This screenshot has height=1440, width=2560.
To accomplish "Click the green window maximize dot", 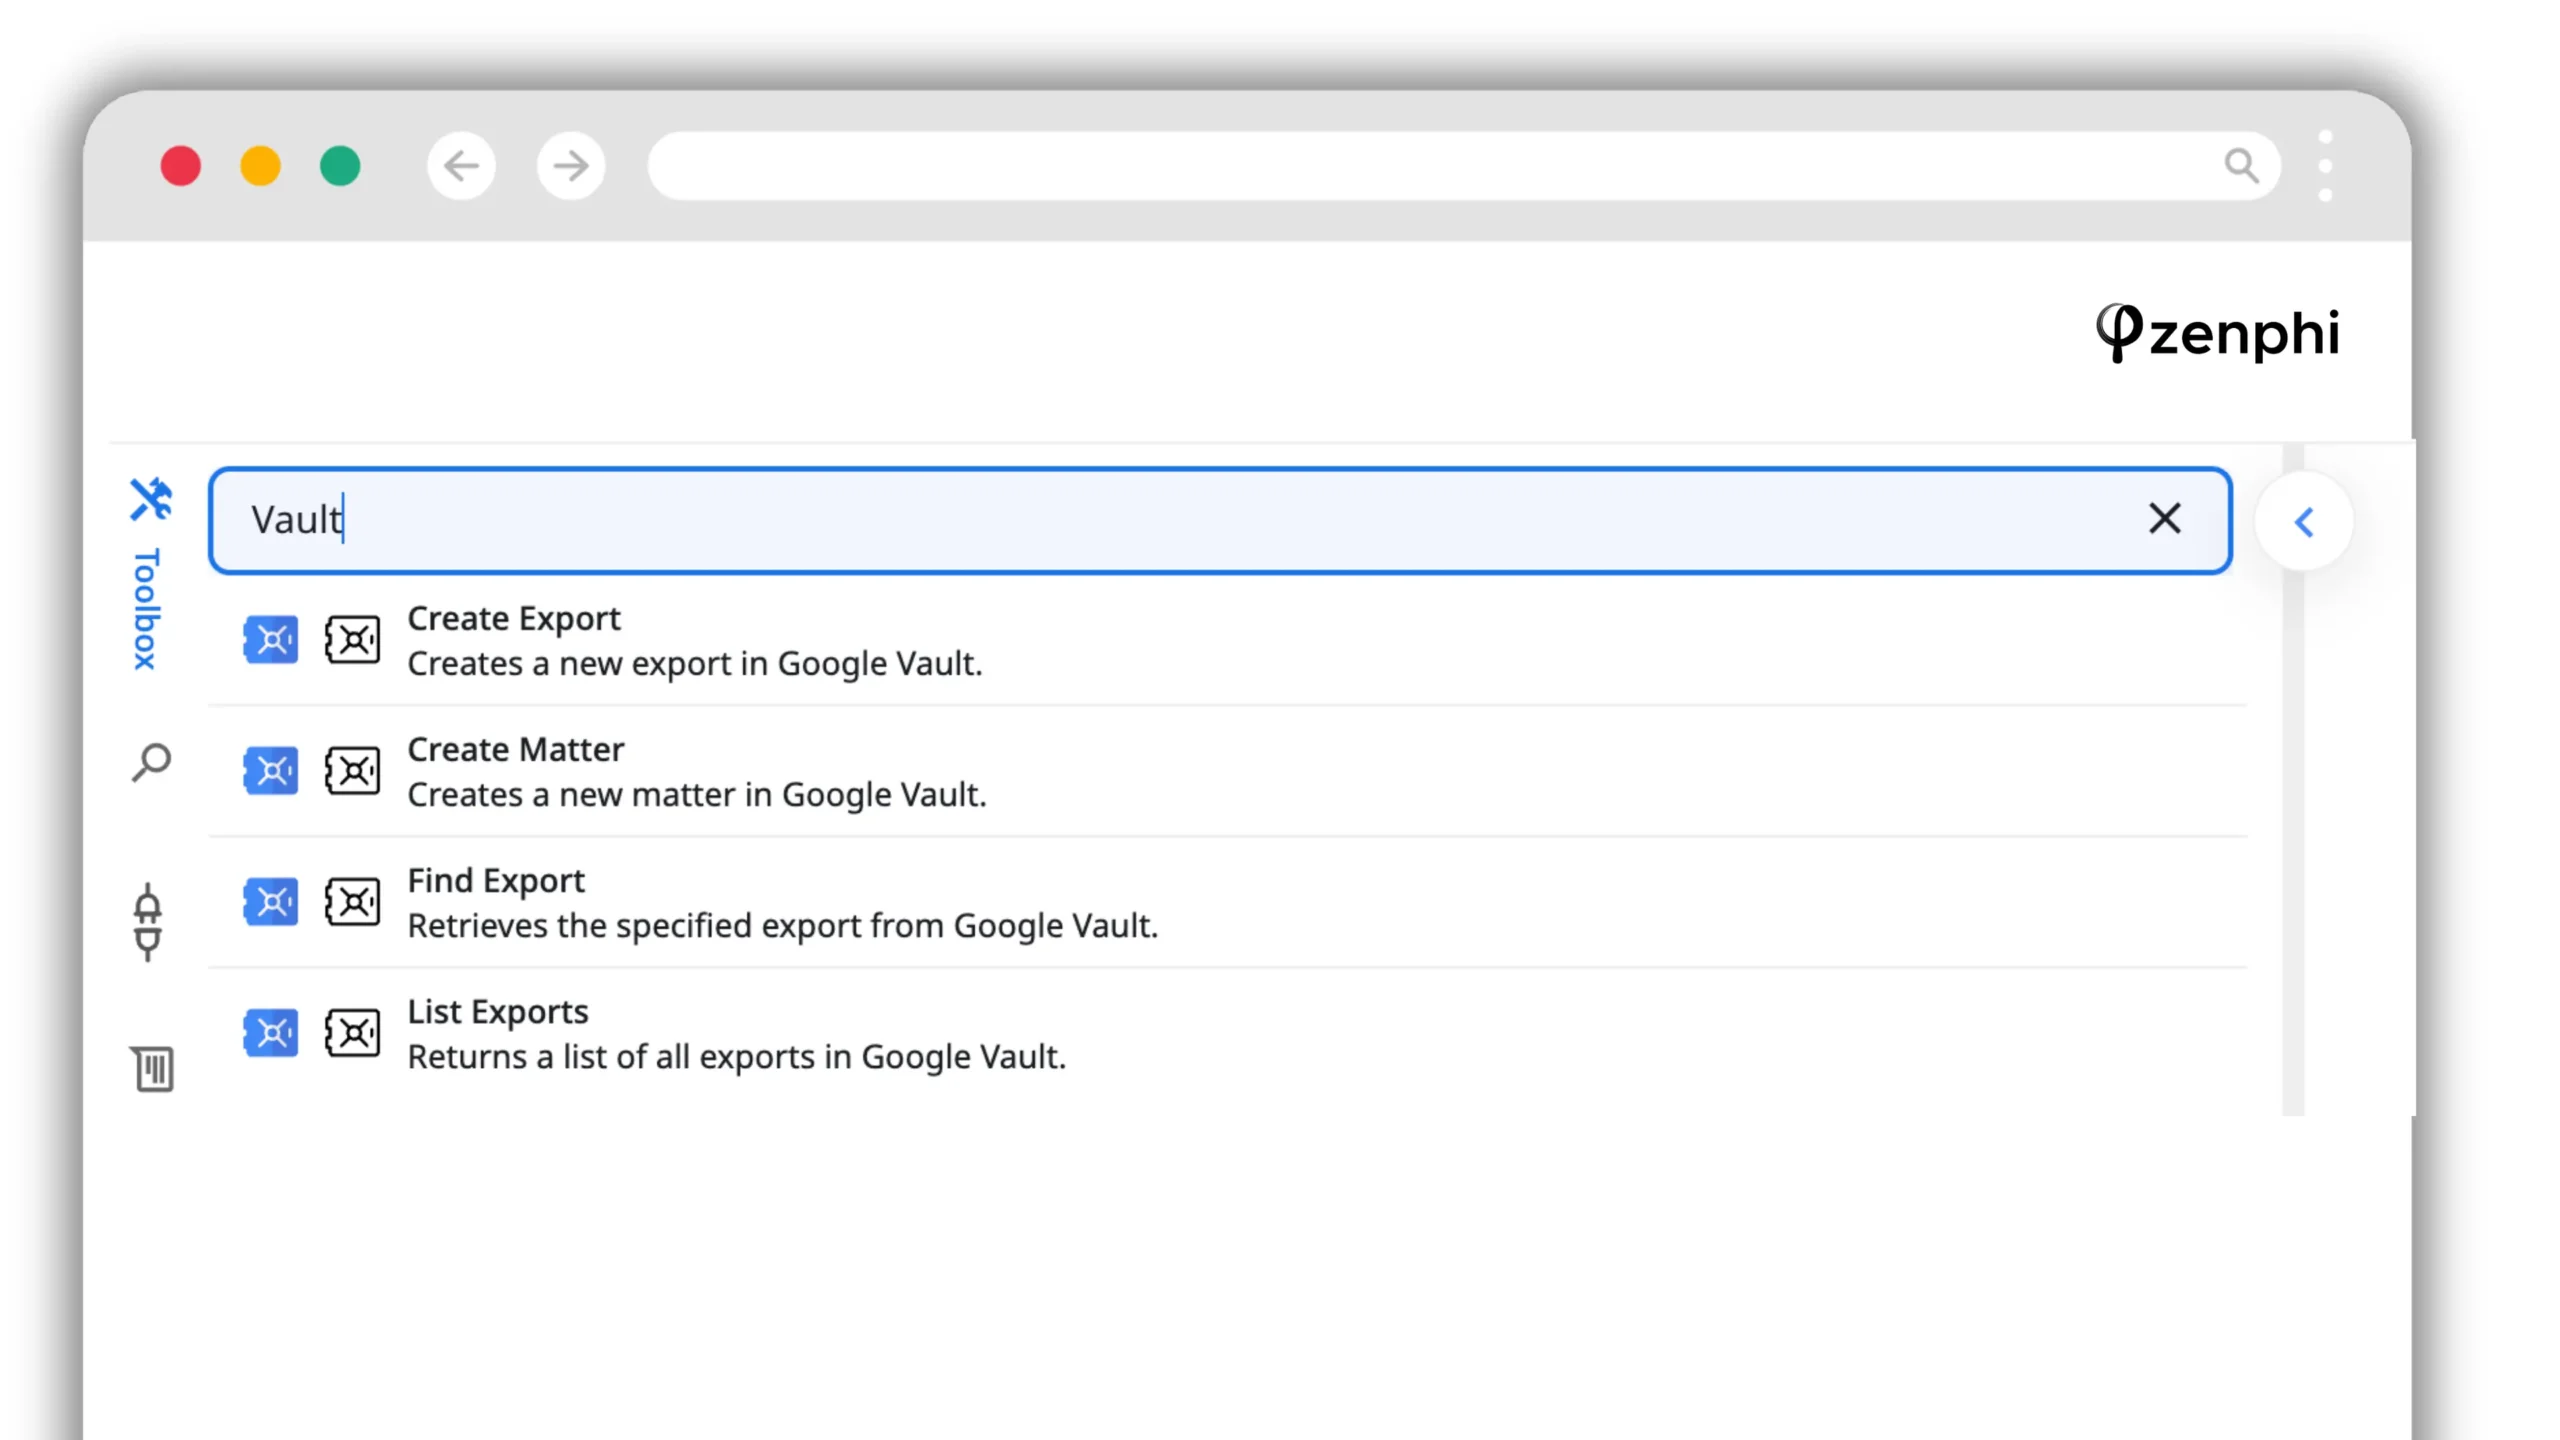I will coord(340,166).
